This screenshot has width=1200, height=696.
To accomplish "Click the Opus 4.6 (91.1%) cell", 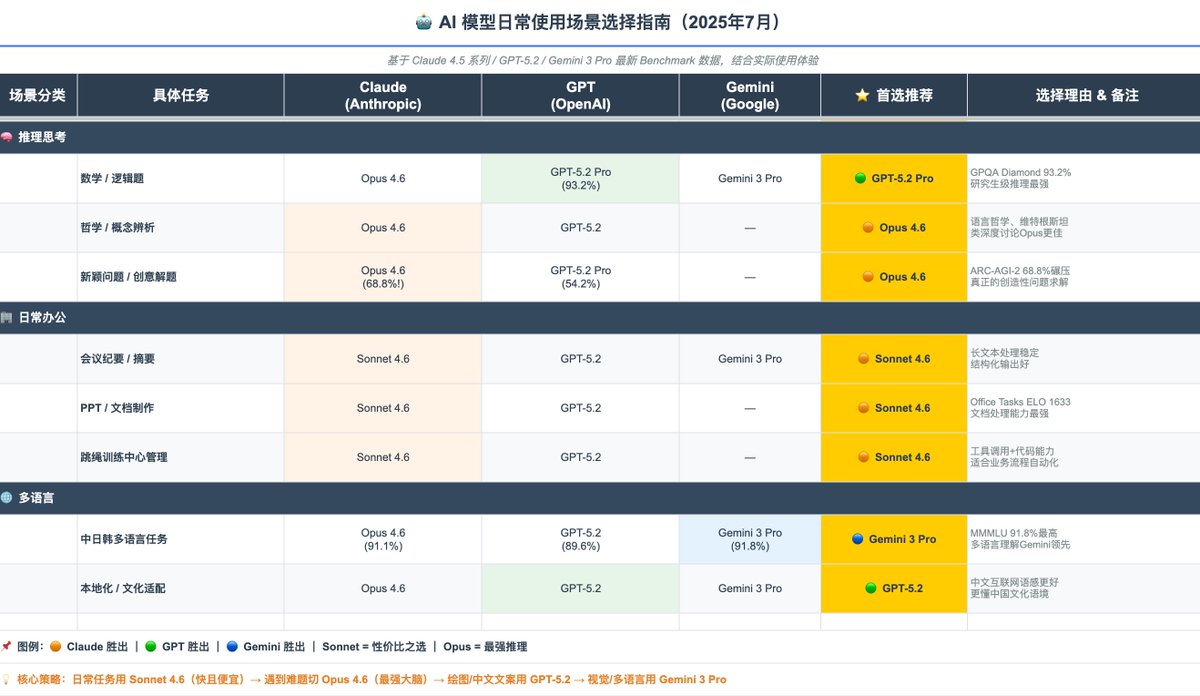I will pos(383,539).
